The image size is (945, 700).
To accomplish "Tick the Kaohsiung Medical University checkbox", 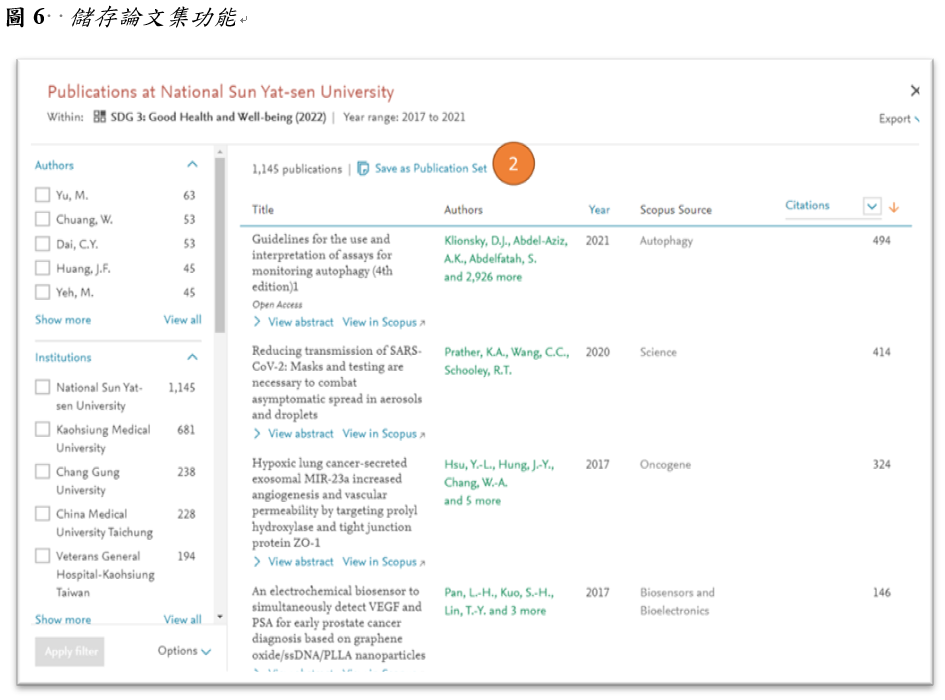I will [x=42, y=429].
